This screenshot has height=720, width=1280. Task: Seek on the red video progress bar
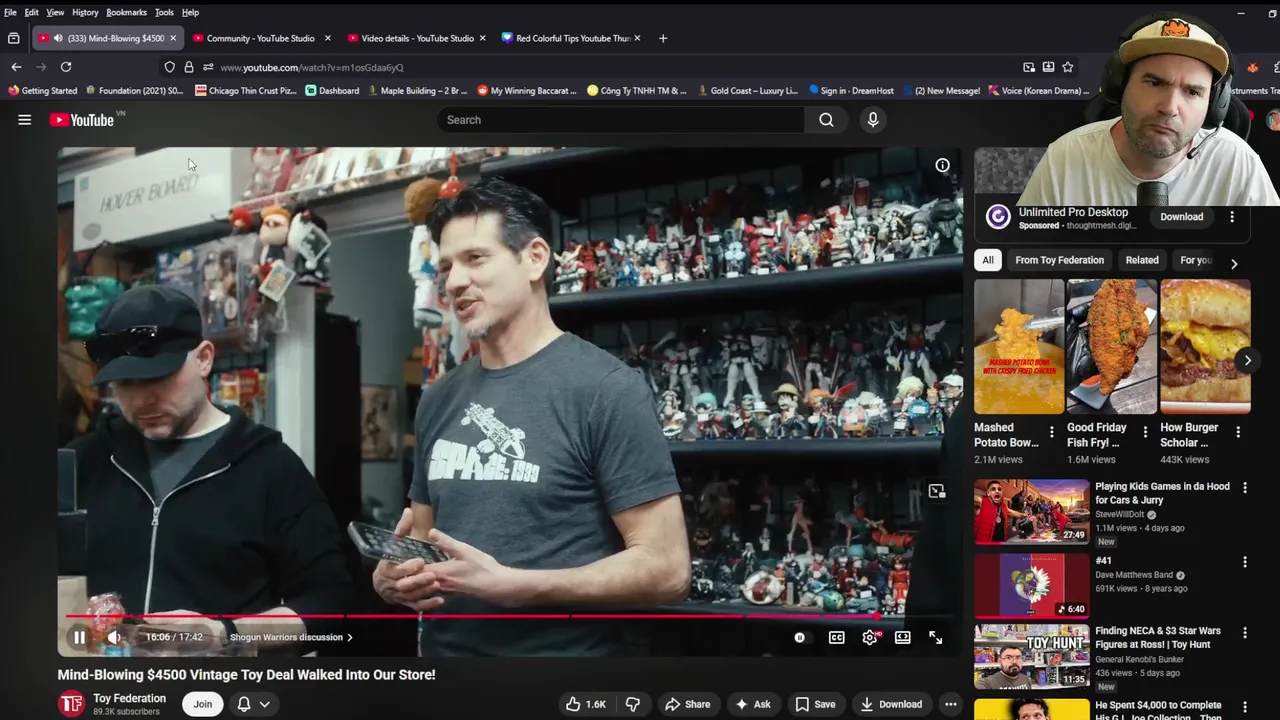(508, 616)
